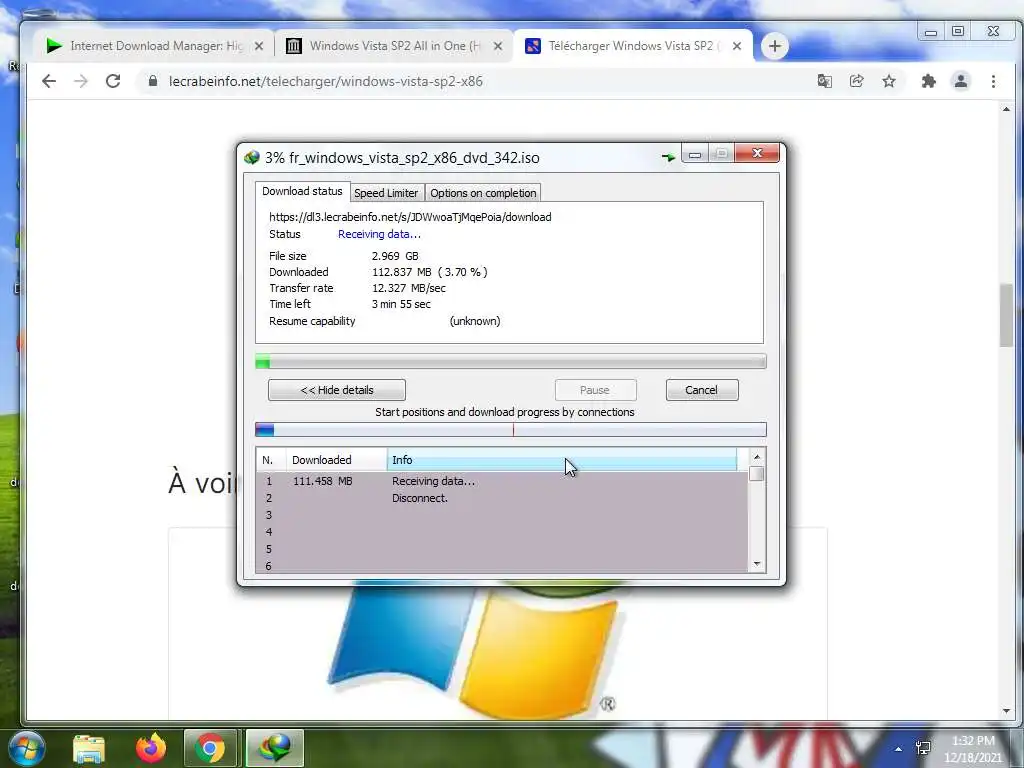Reload the lecrabeinfo page
1024x768 pixels.
coord(113,81)
